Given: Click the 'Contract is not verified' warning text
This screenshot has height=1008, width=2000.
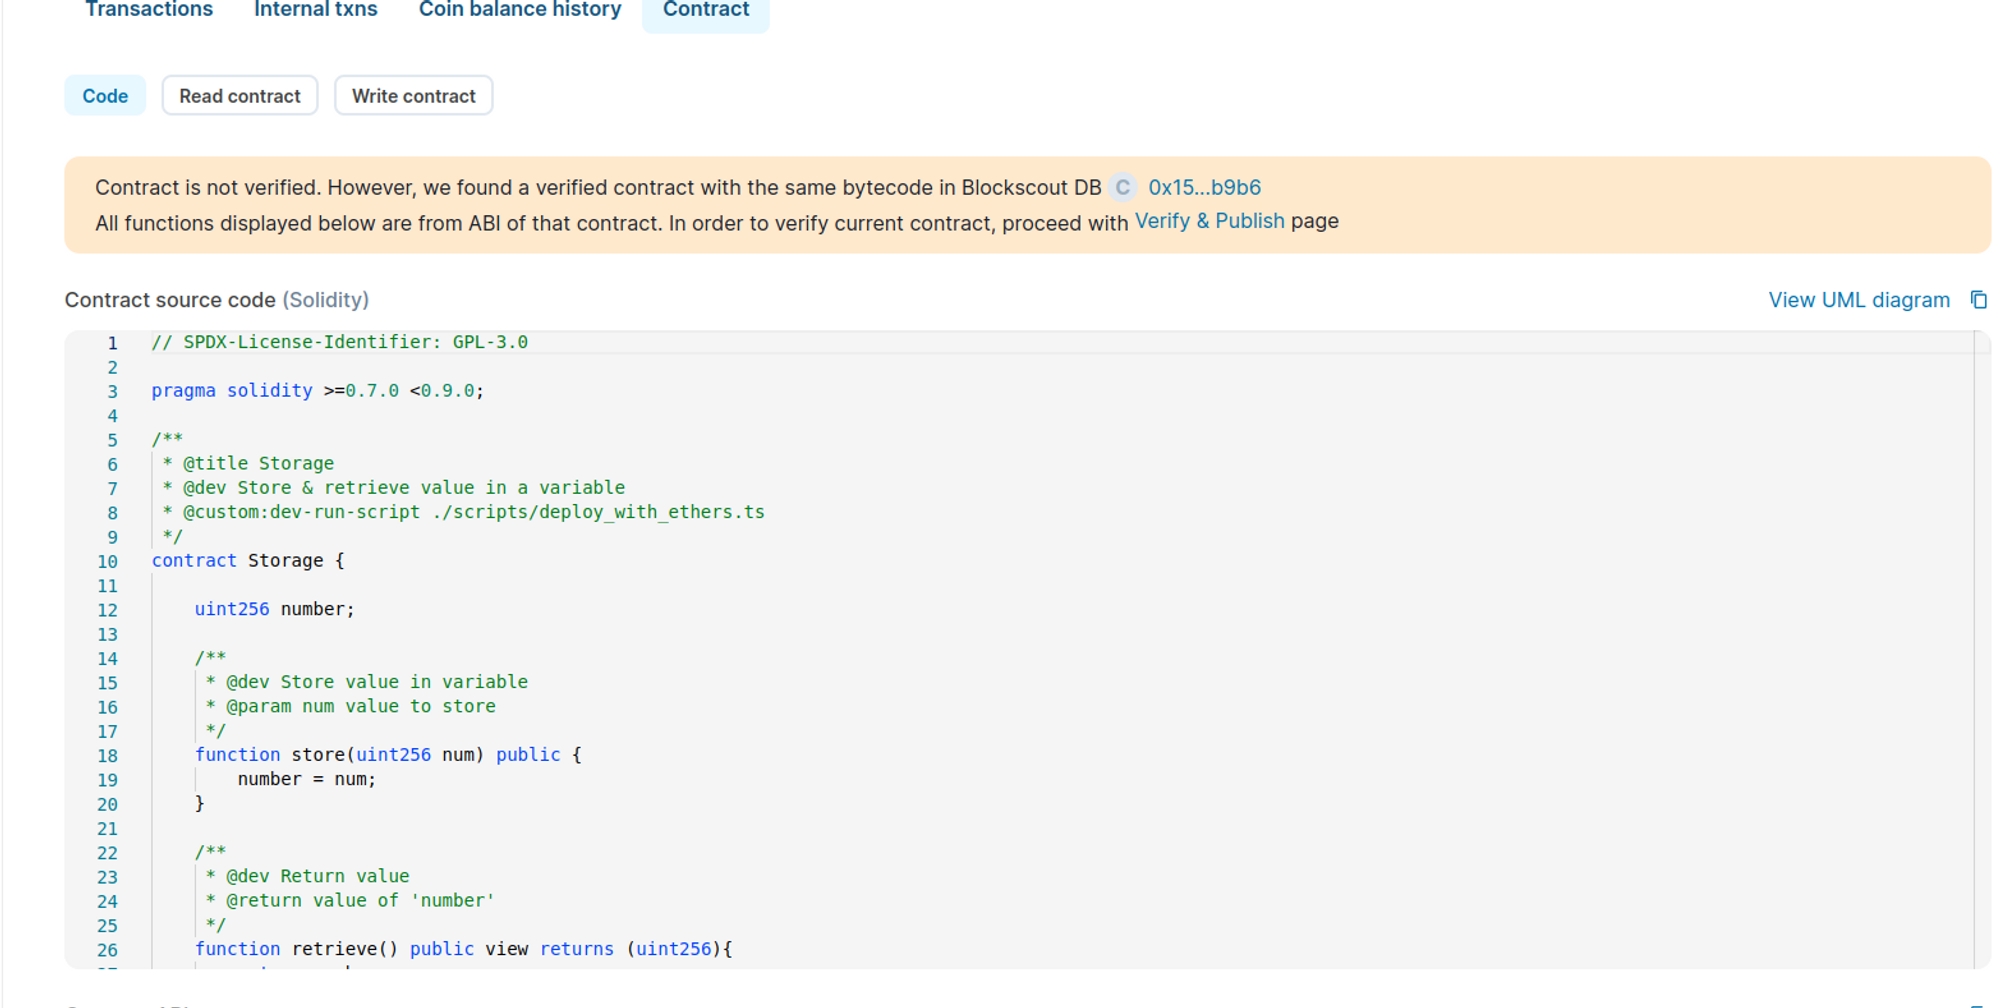Looking at the screenshot, I should tap(598, 187).
